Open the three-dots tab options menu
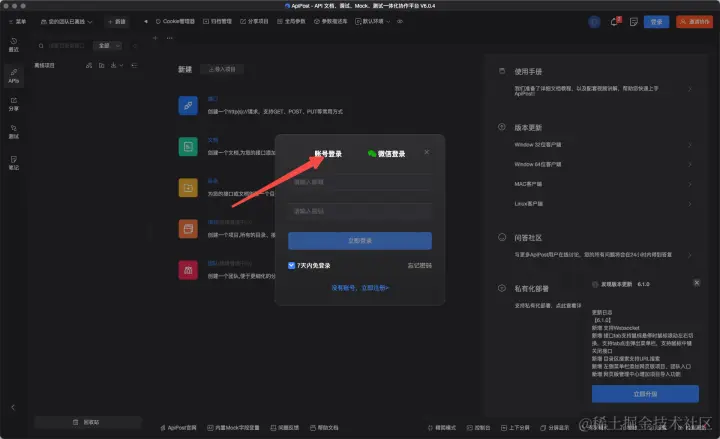The width and height of the screenshot is (720, 439). pyautogui.click(x=169, y=38)
